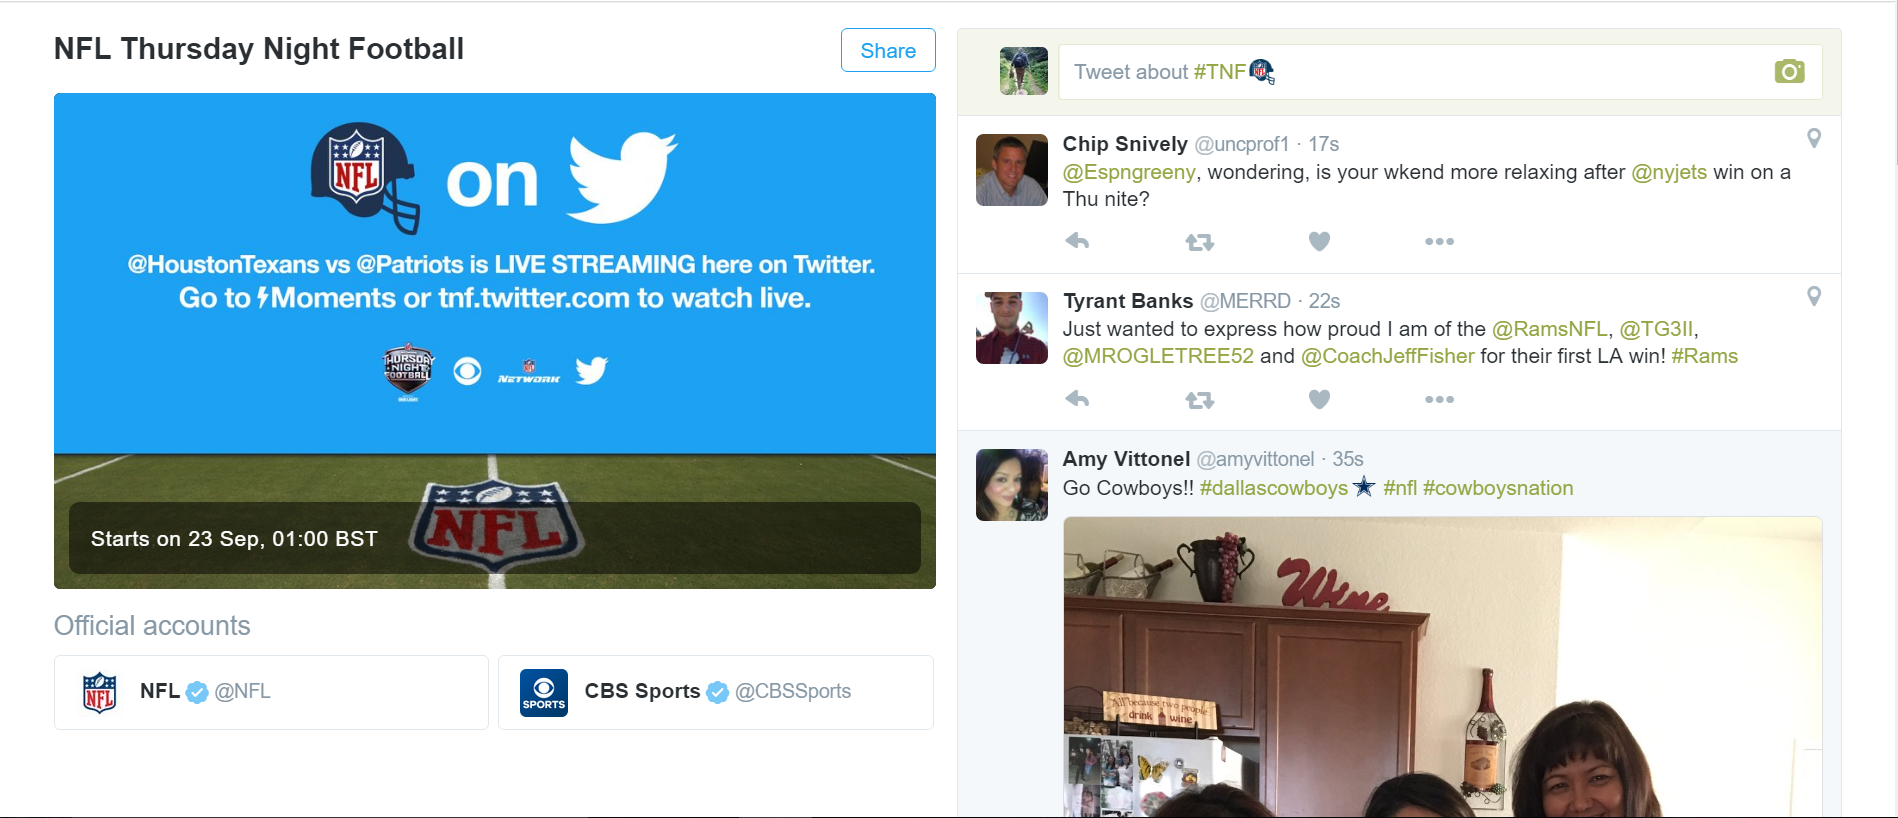Open Chip Snively's name link

(x=1125, y=144)
